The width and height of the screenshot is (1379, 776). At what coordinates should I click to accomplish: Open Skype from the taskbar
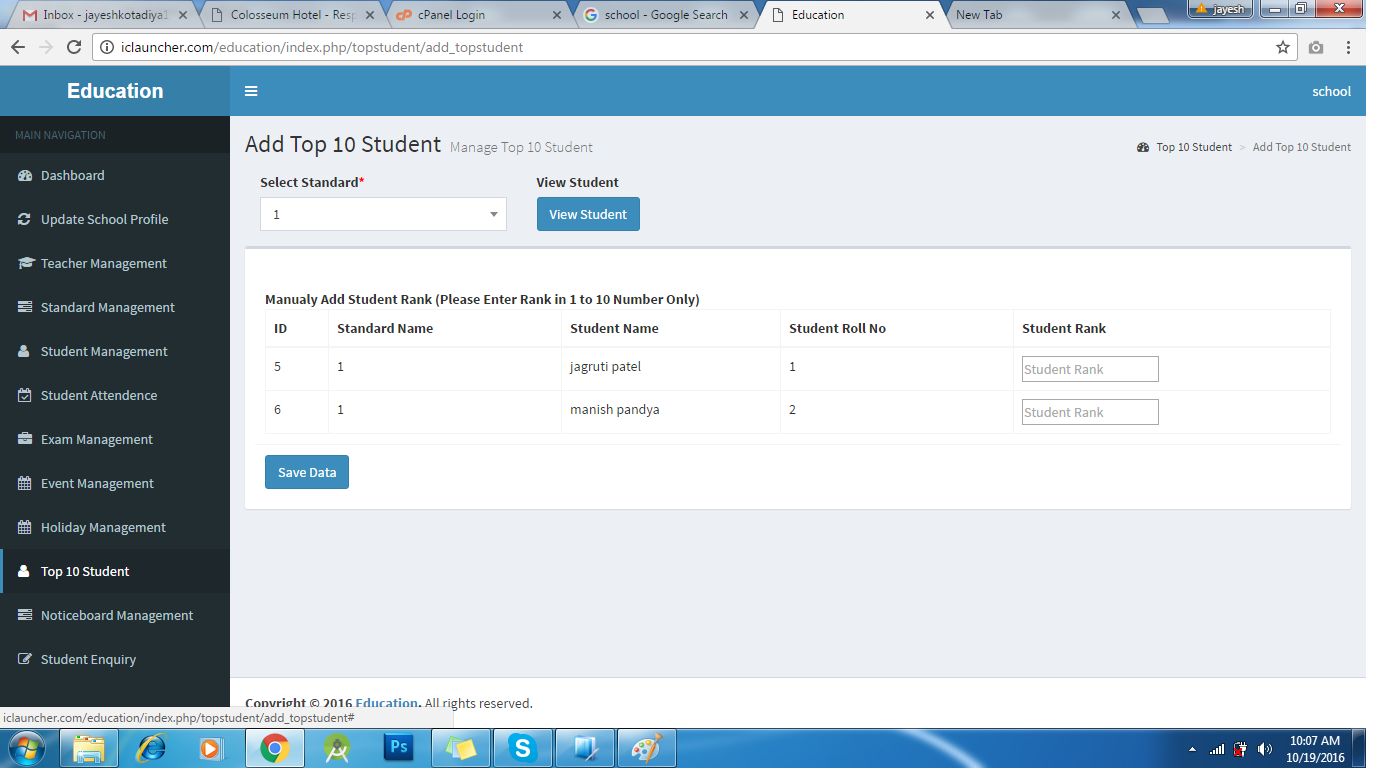[x=522, y=748]
